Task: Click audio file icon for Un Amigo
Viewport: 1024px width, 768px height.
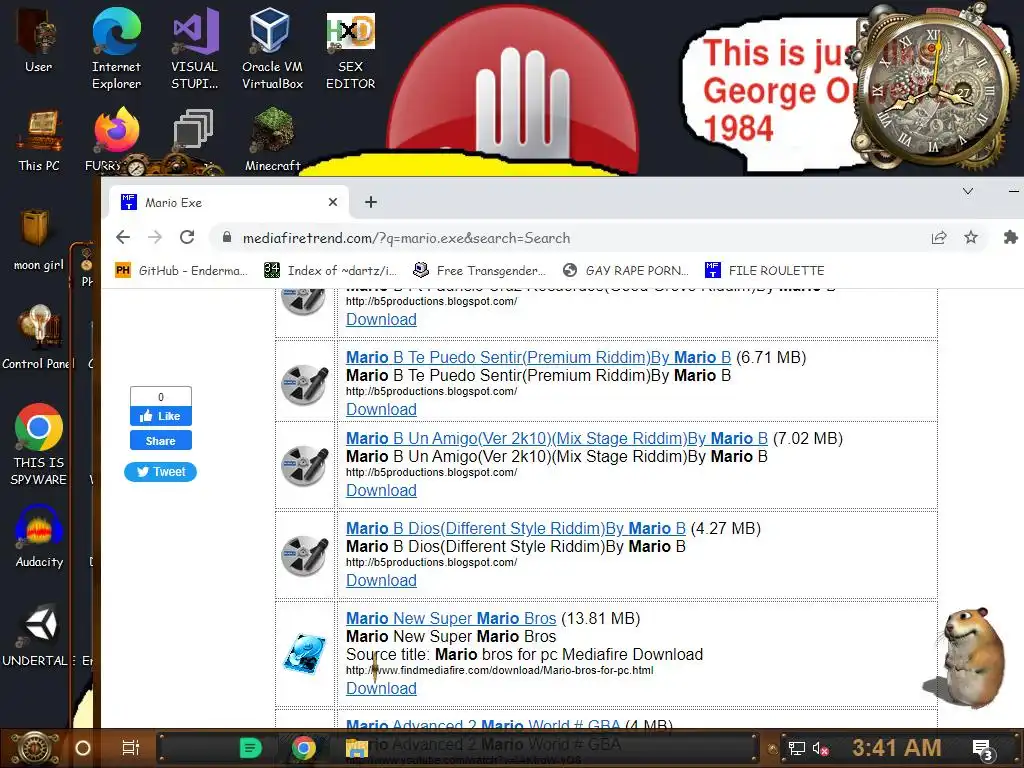Action: pyautogui.click(x=304, y=466)
